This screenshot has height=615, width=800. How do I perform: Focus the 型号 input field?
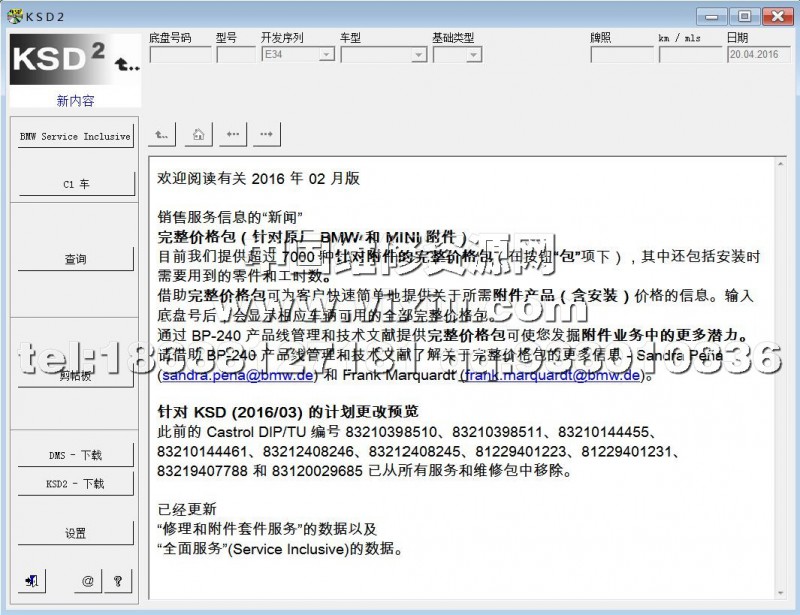236,54
